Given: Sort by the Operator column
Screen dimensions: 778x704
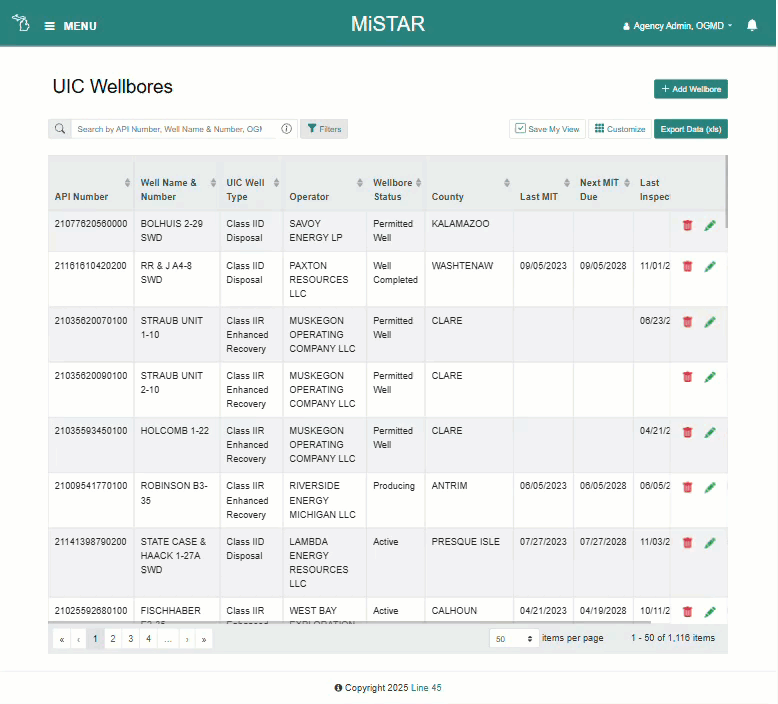Looking at the screenshot, I should coord(360,183).
